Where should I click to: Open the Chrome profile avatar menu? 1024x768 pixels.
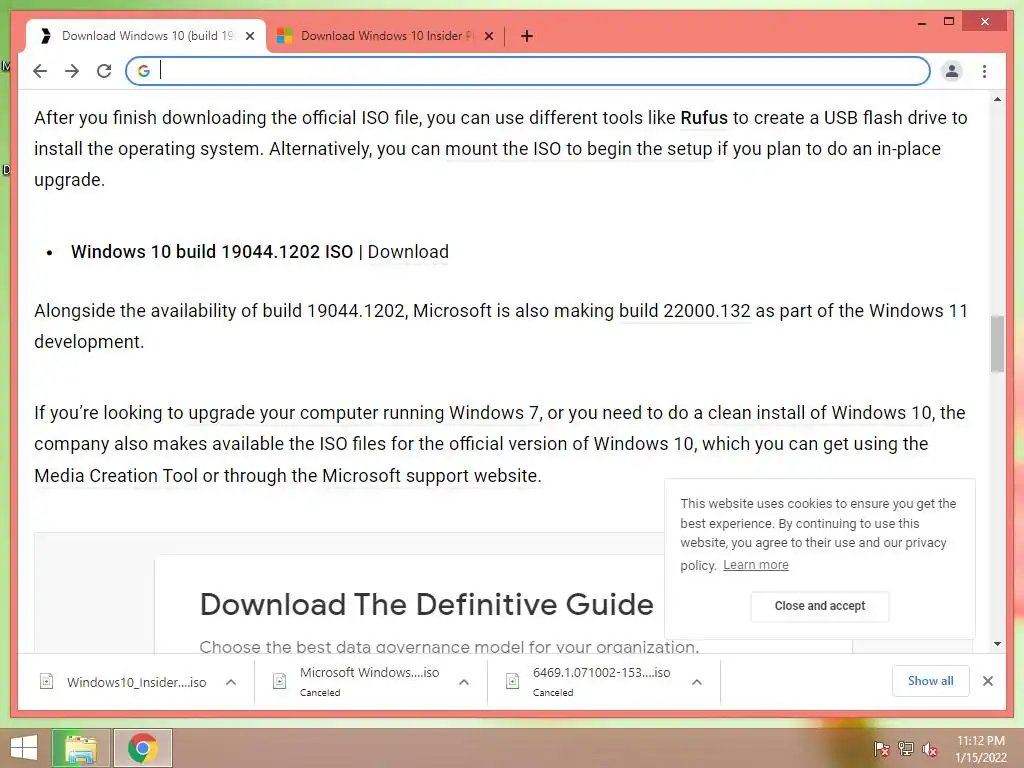pos(952,71)
